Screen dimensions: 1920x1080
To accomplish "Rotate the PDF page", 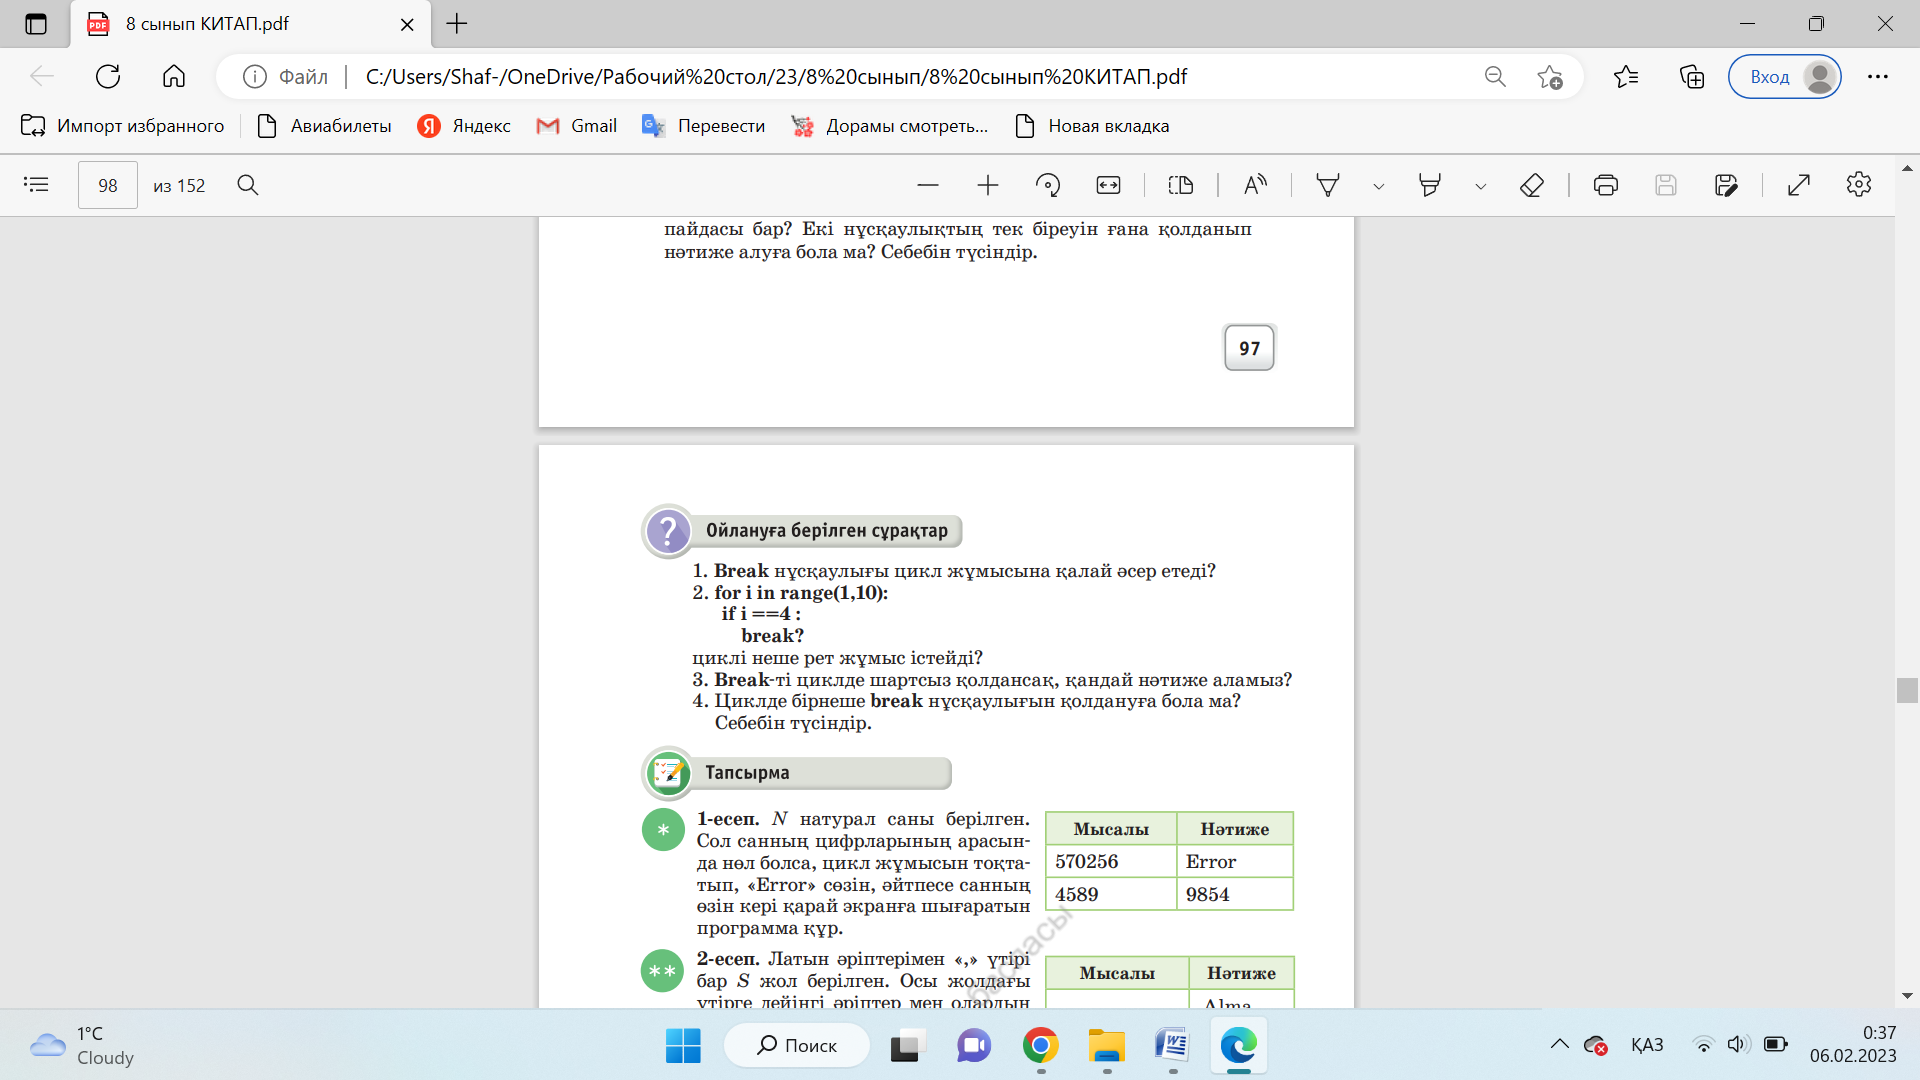I will coord(1048,185).
